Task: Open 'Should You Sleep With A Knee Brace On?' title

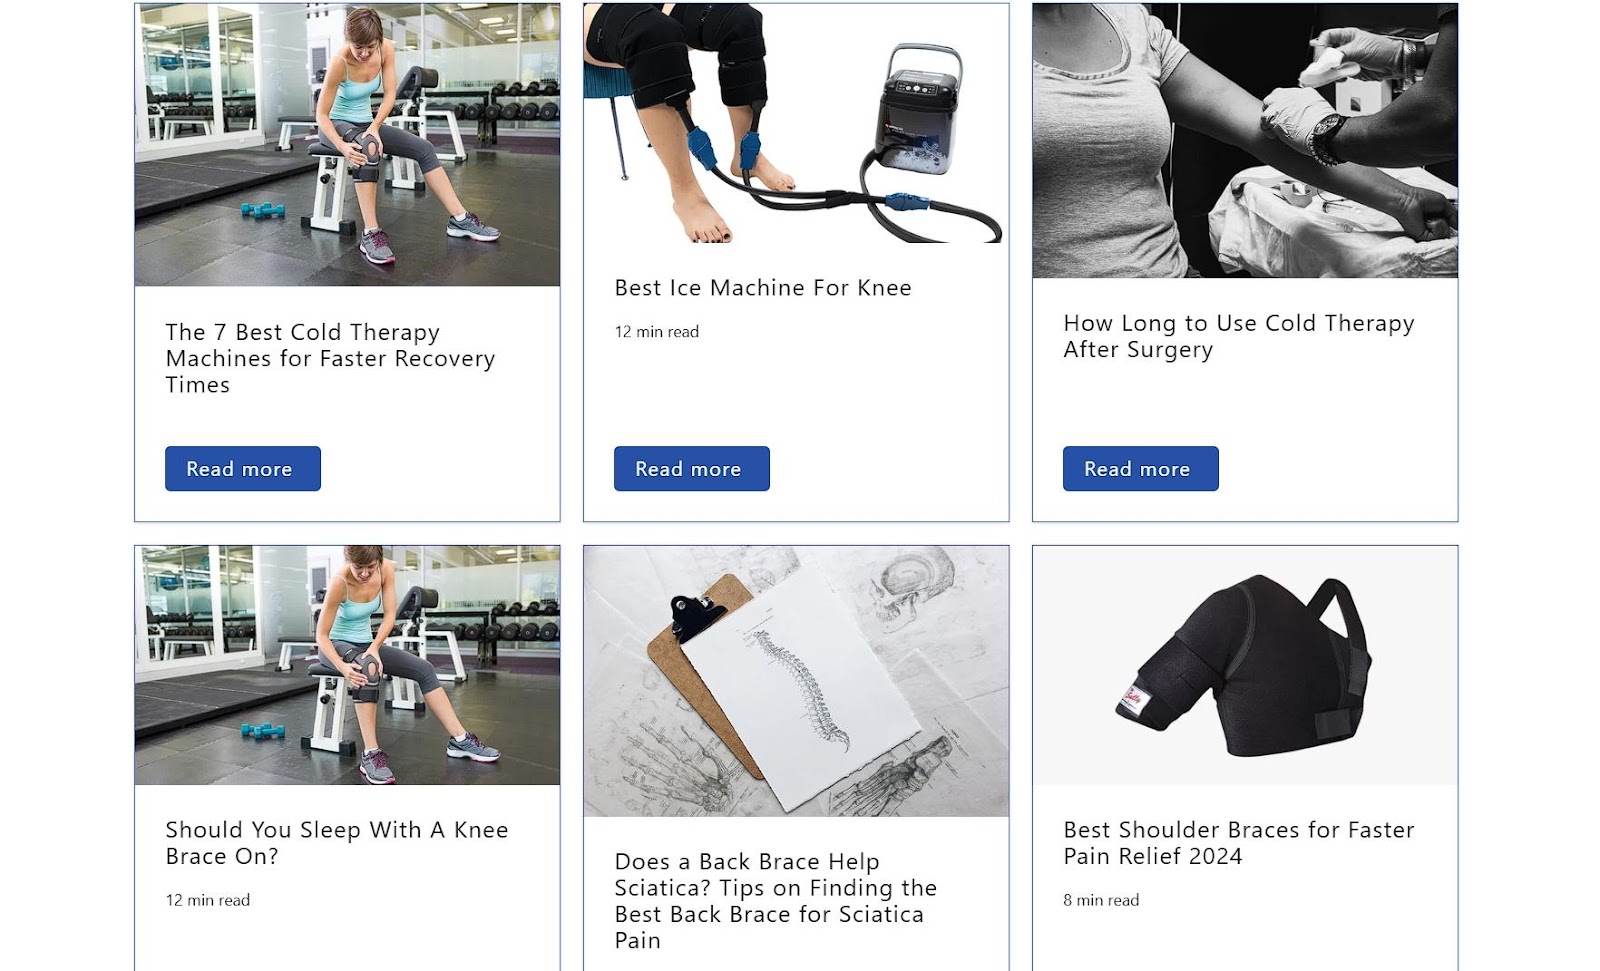Action: [337, 843]
